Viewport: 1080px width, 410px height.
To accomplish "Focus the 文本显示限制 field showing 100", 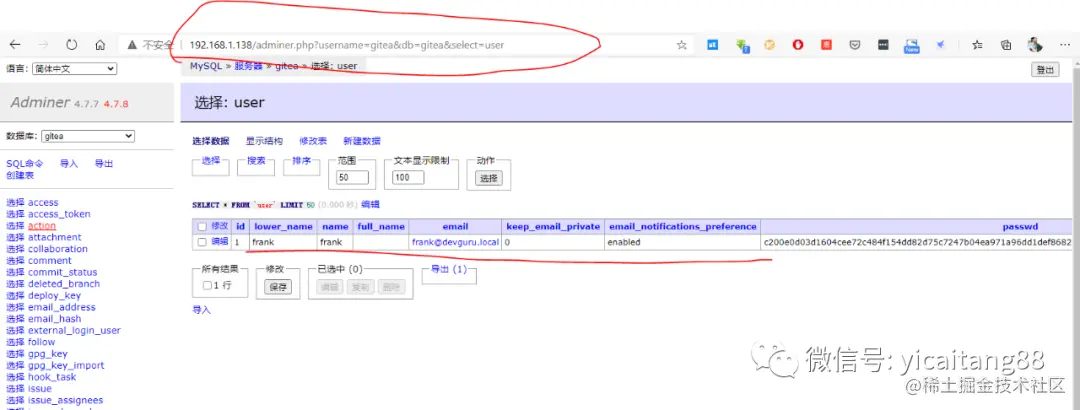I will pyautogui.click(x=408, y=177).
